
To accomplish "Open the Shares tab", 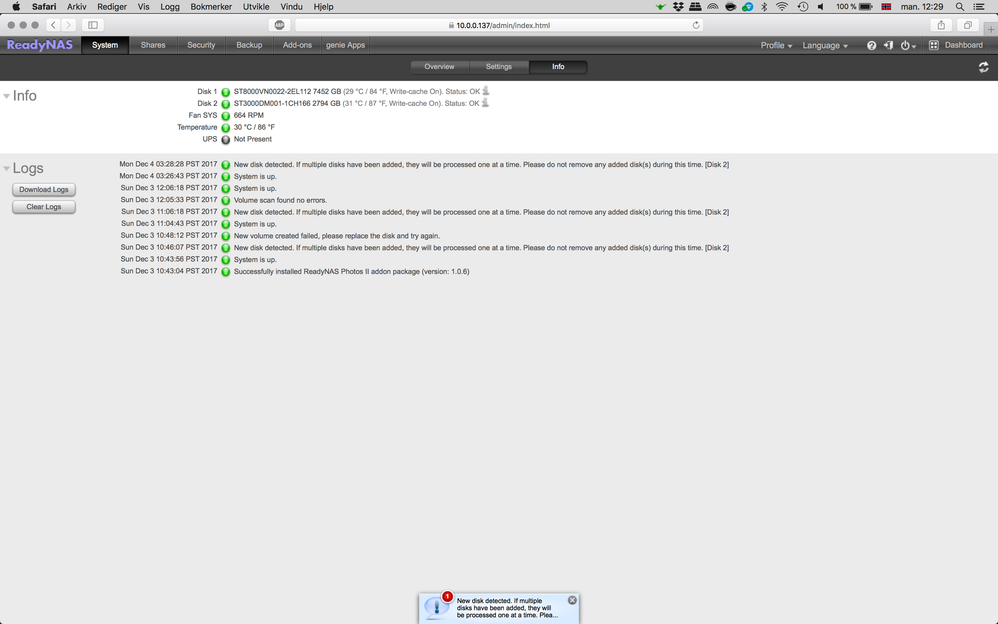I will tap(153, 45).
